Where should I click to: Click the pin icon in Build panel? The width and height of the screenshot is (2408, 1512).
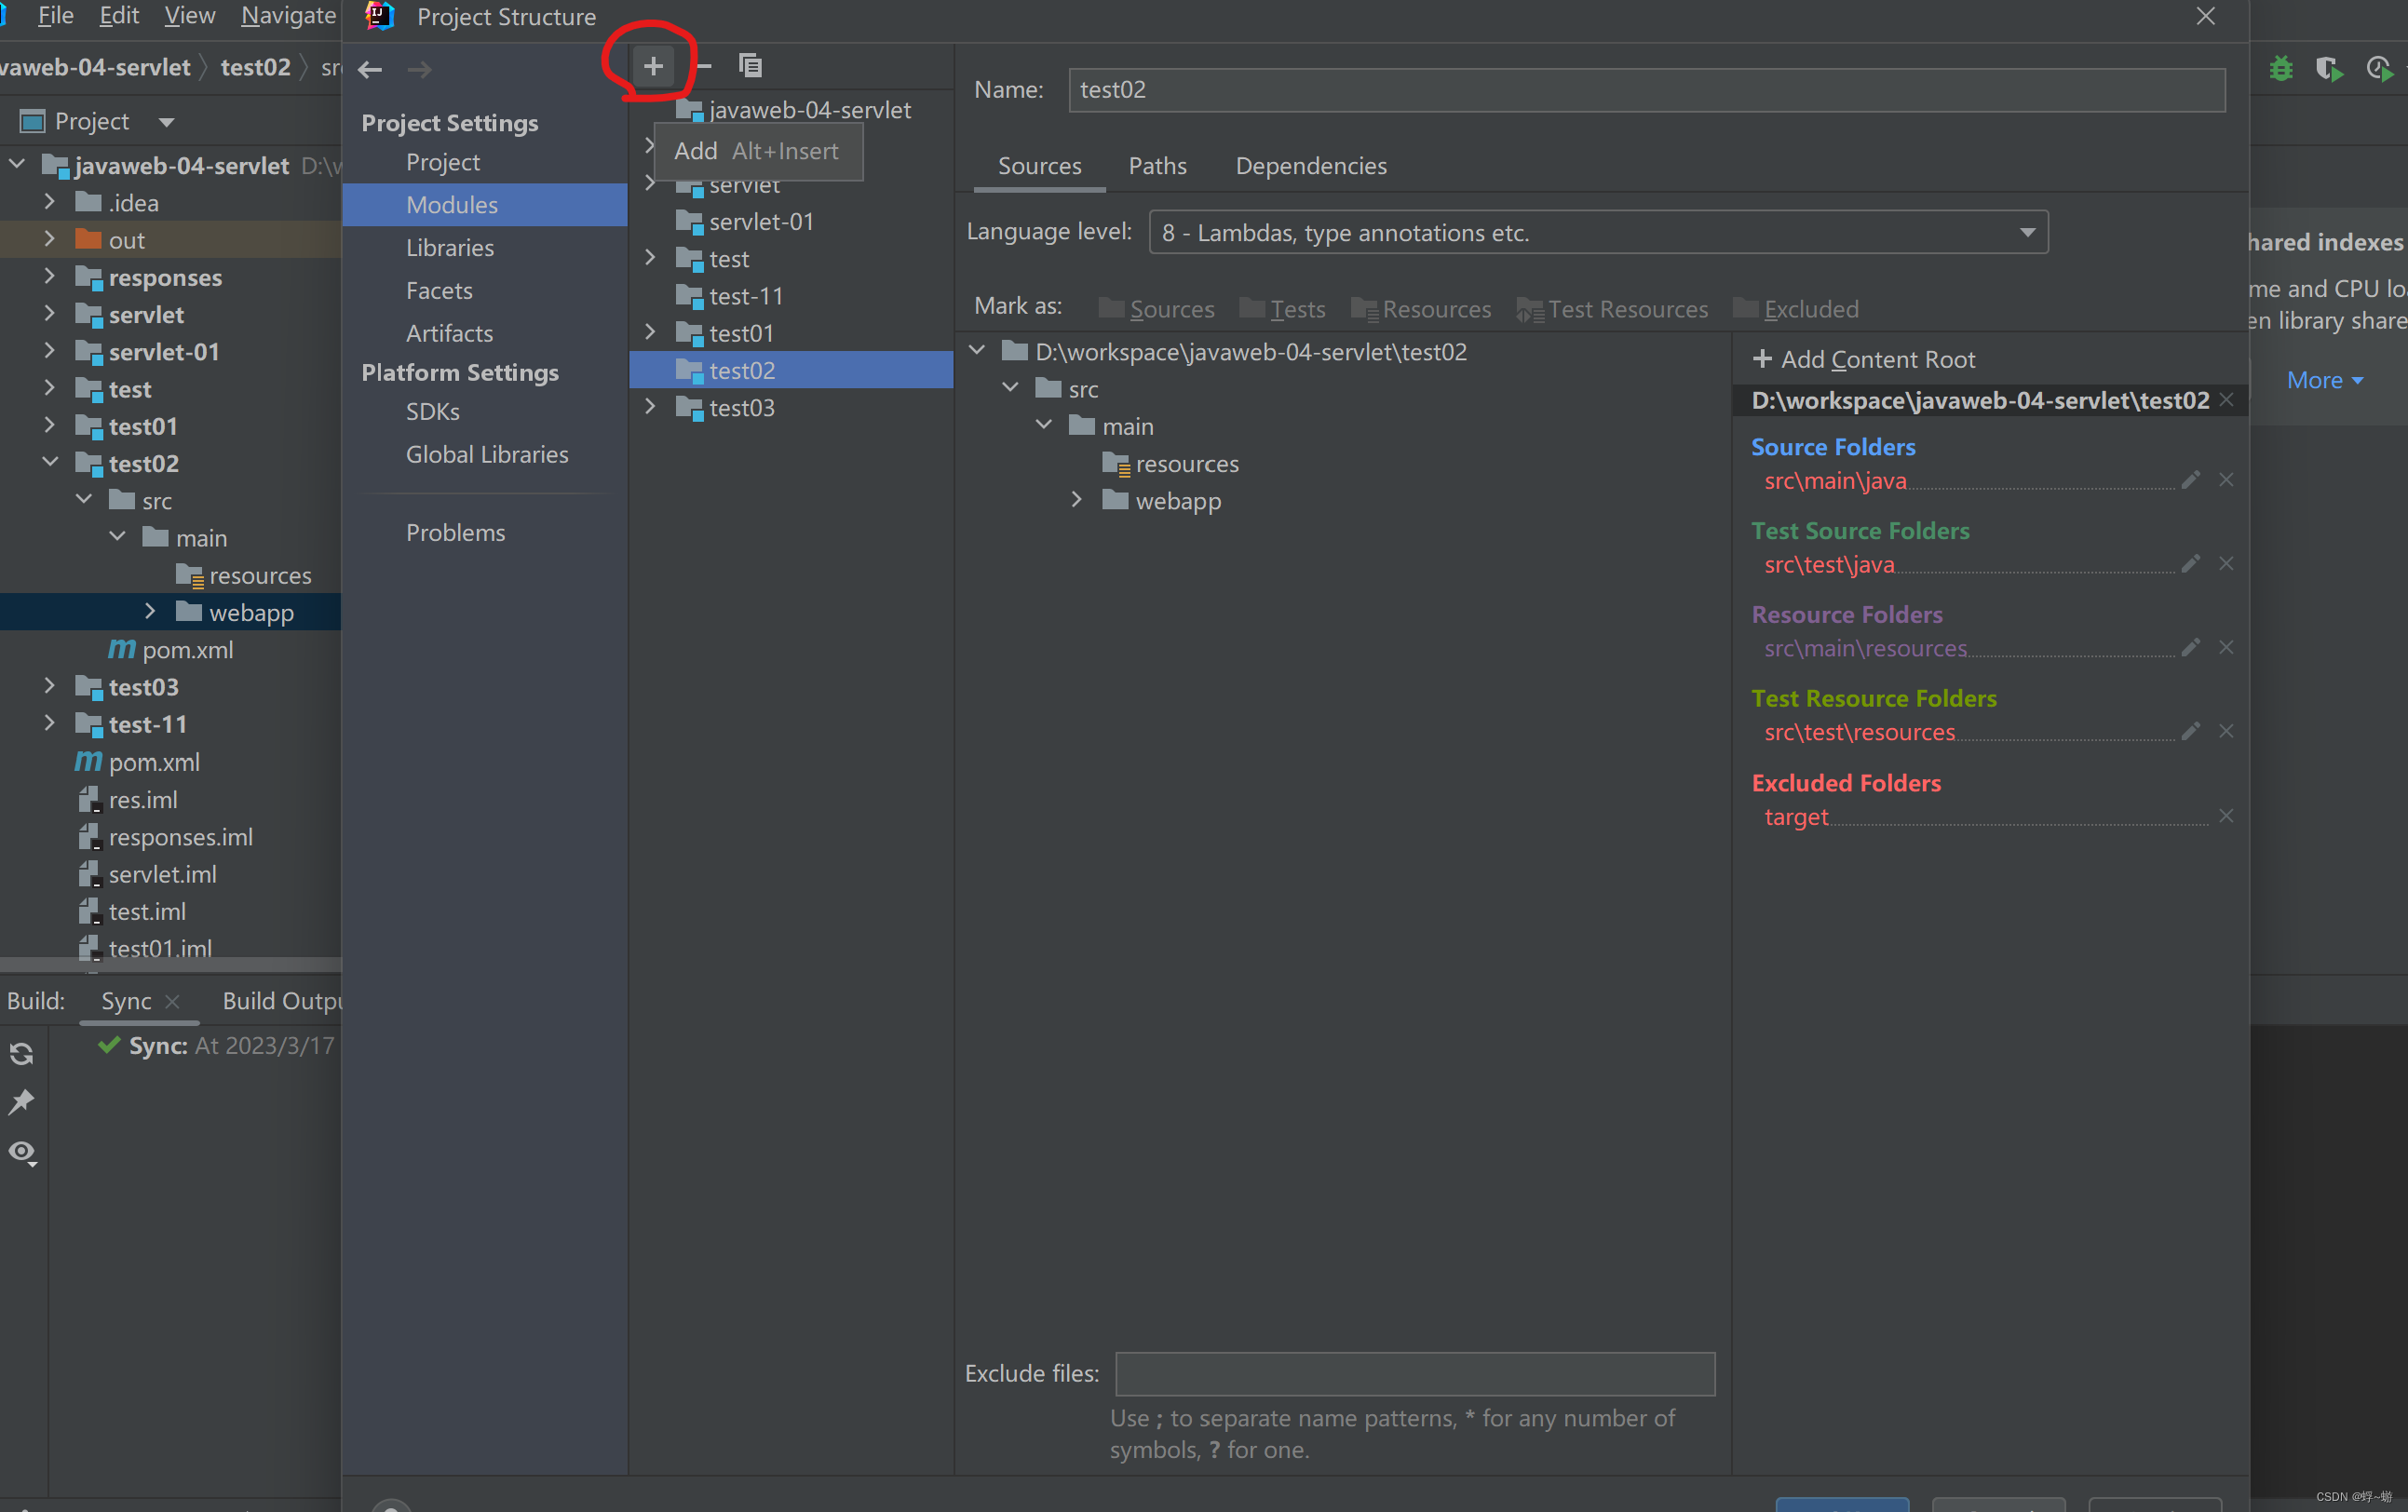[x=22, y=1102]
